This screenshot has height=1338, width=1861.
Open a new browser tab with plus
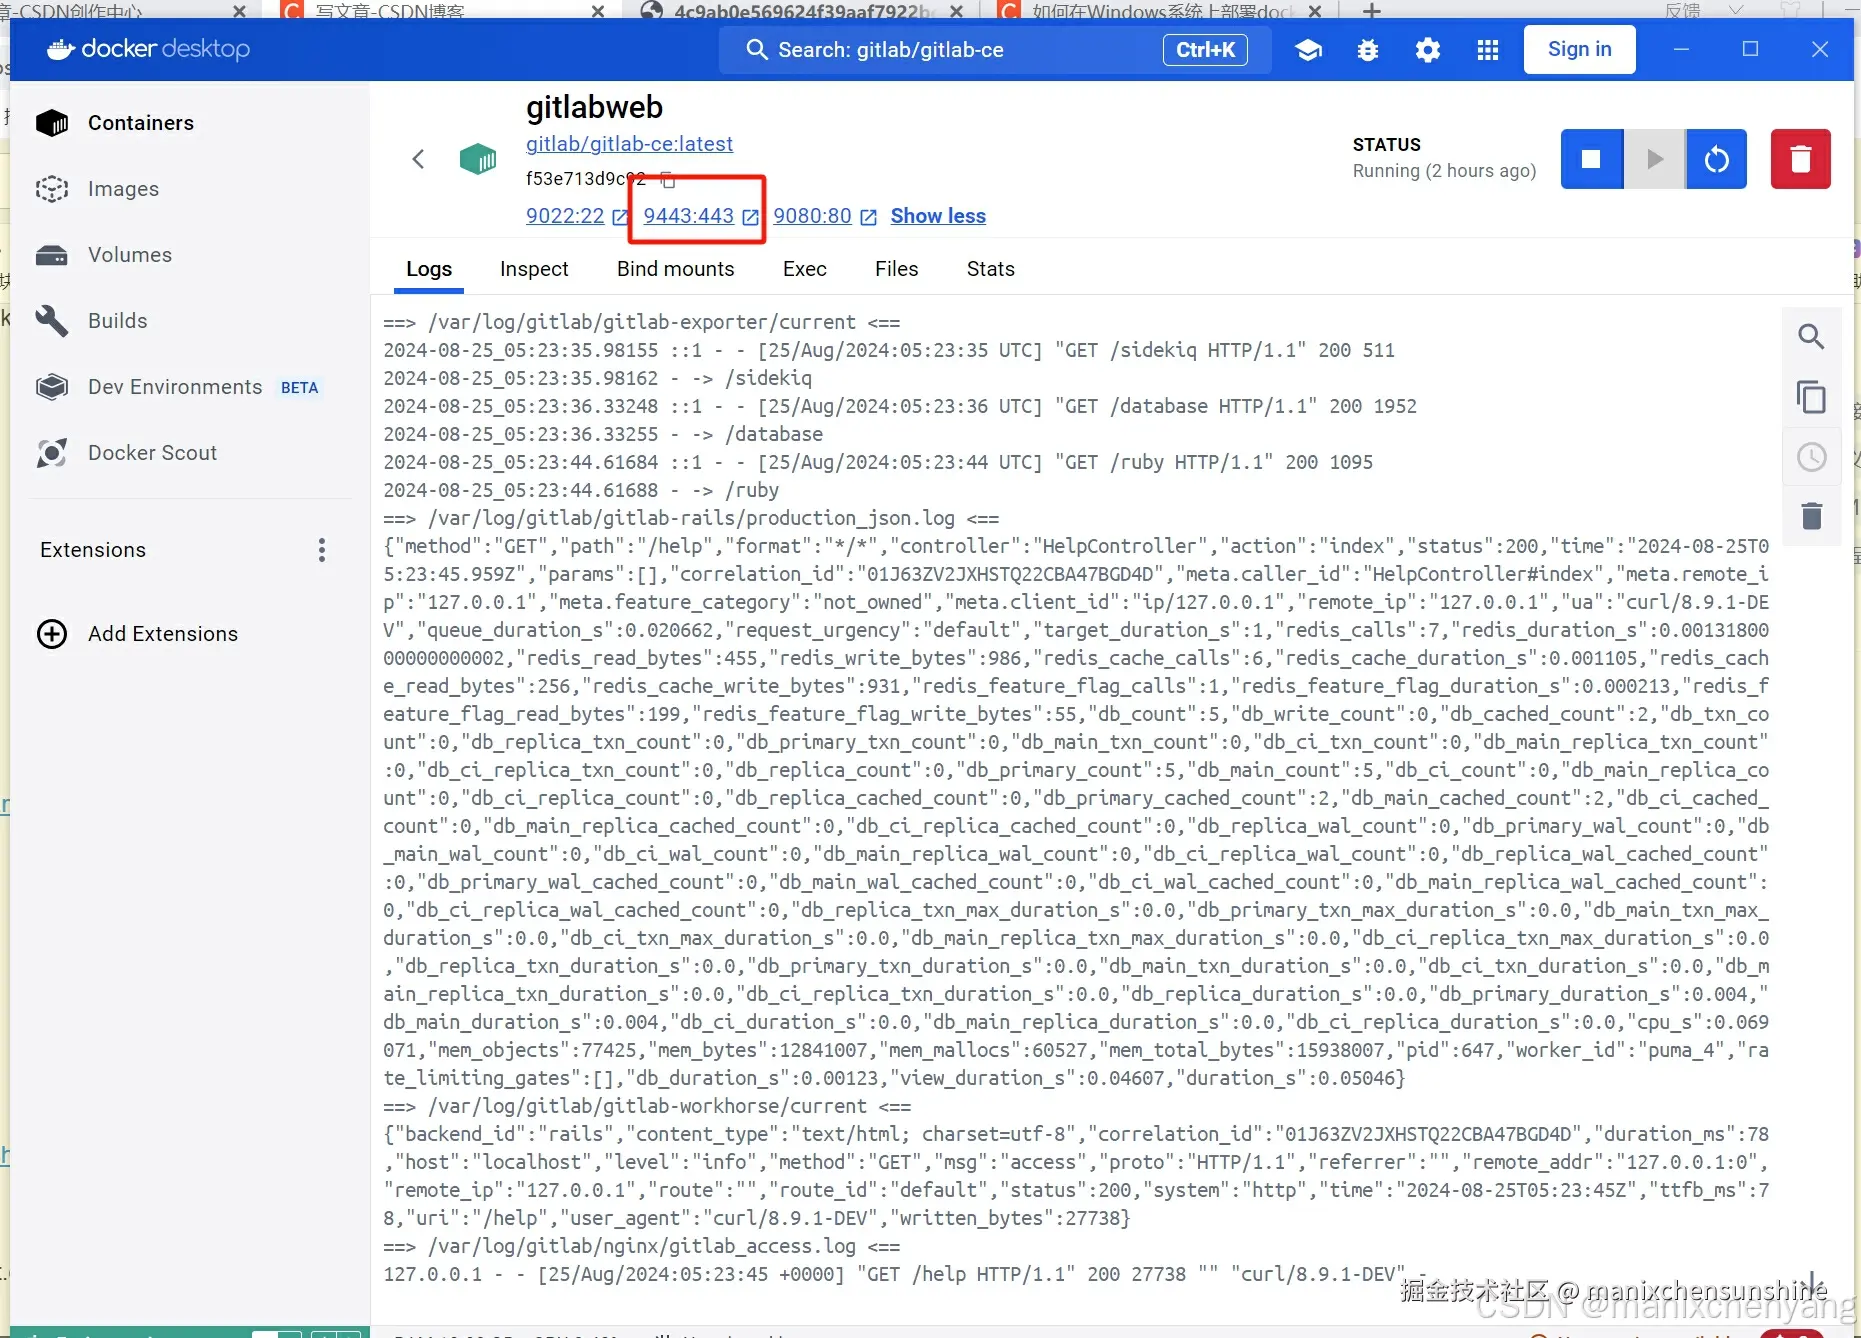coord(1372,11)
